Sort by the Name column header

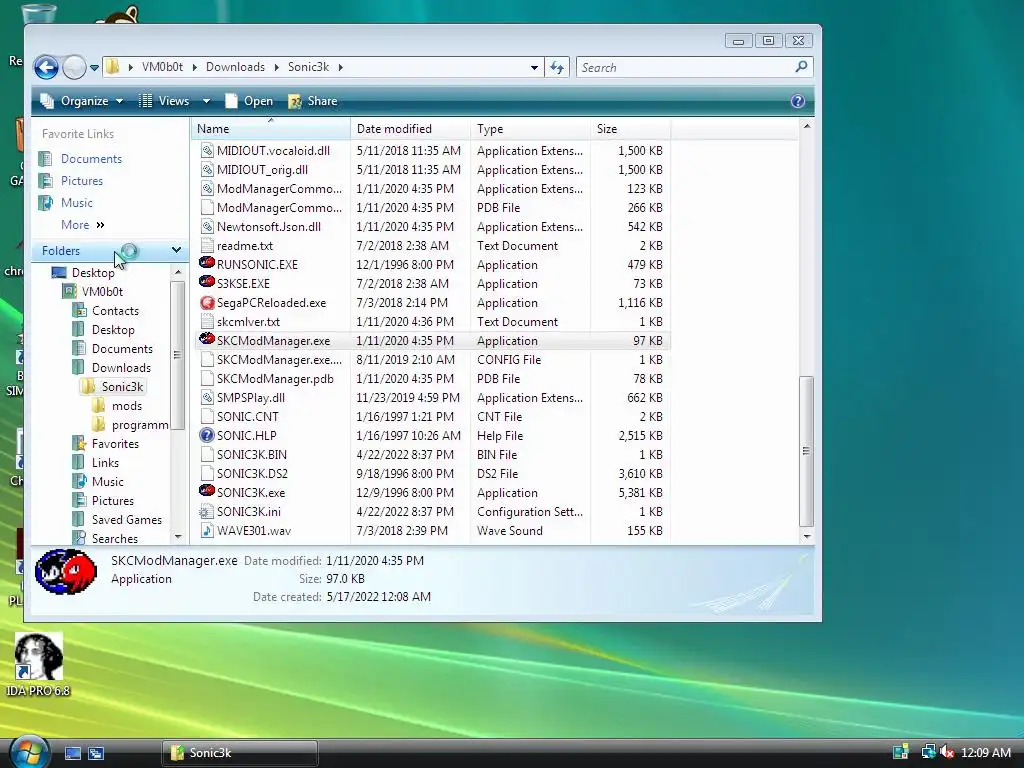[270, 129]
